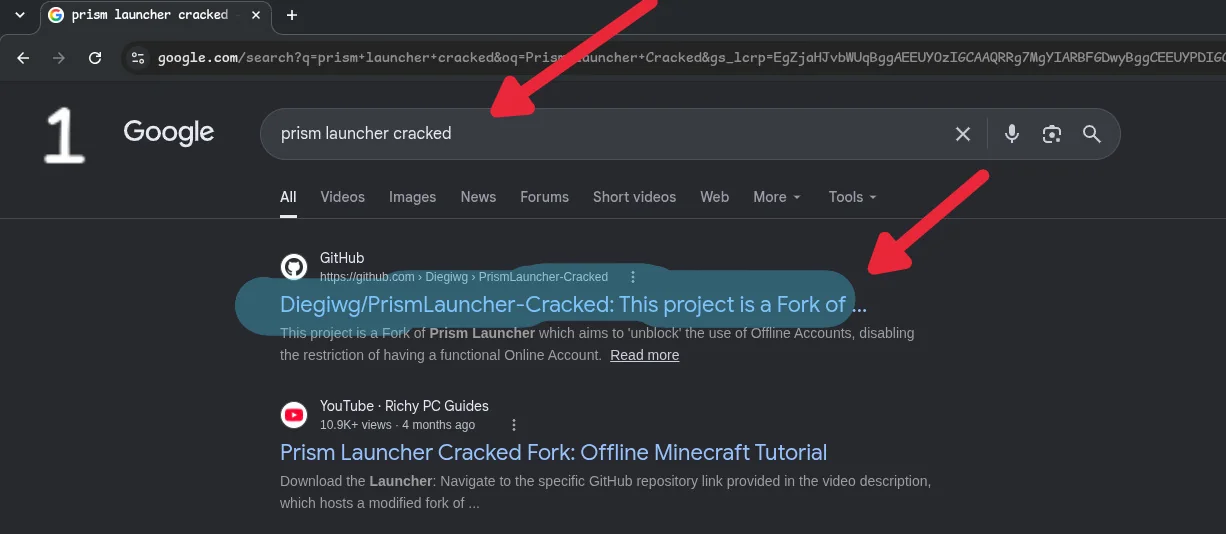Screen dimensions: 1226x534
Task: Open a new browser tab
Action: [292, 15]
